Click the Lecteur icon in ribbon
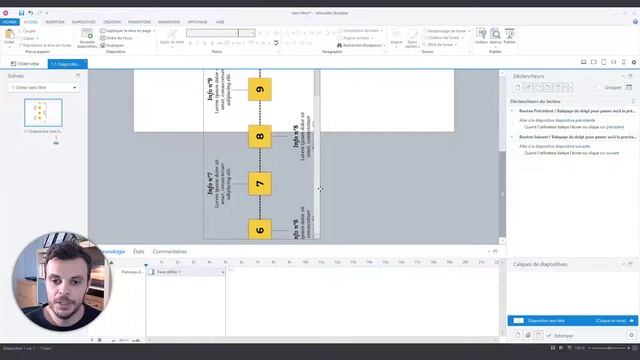This screenshot has height=360, width=640. [481, 36]
